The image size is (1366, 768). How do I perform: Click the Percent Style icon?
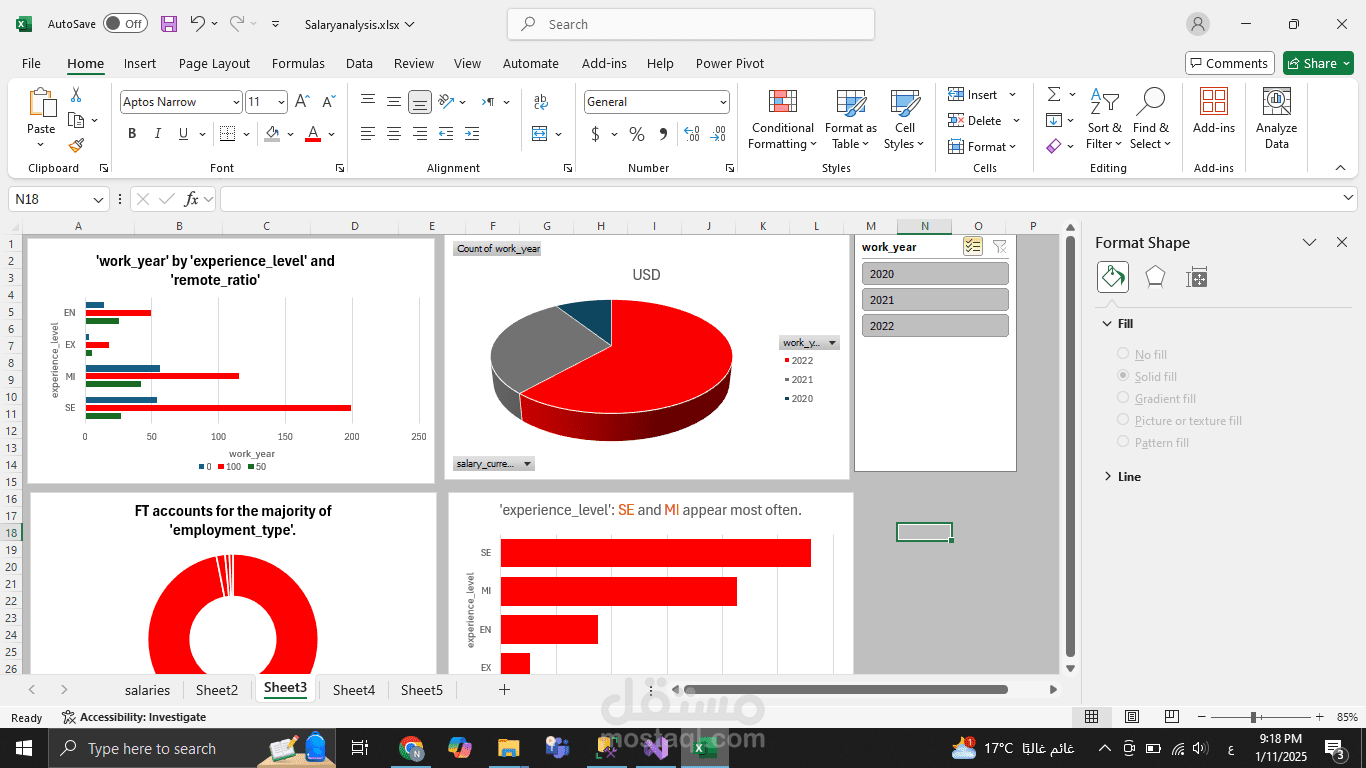coord(637,134)
